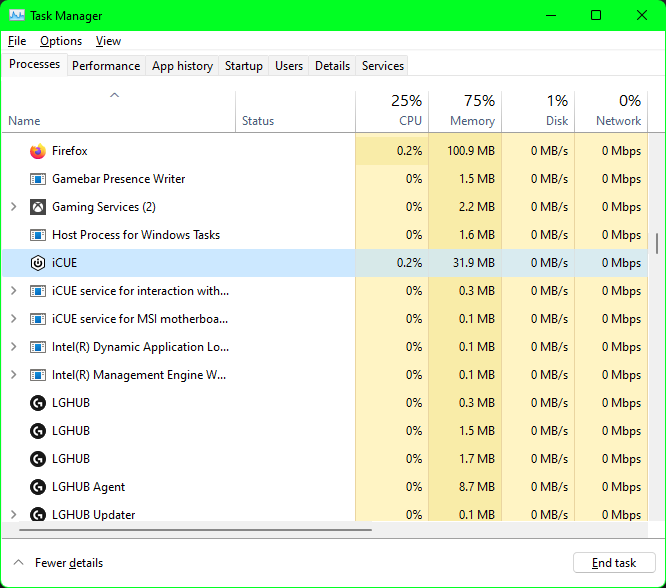
Task: Sort by the Memory column header
Action: pyautogui.click(x=465, y=111)
